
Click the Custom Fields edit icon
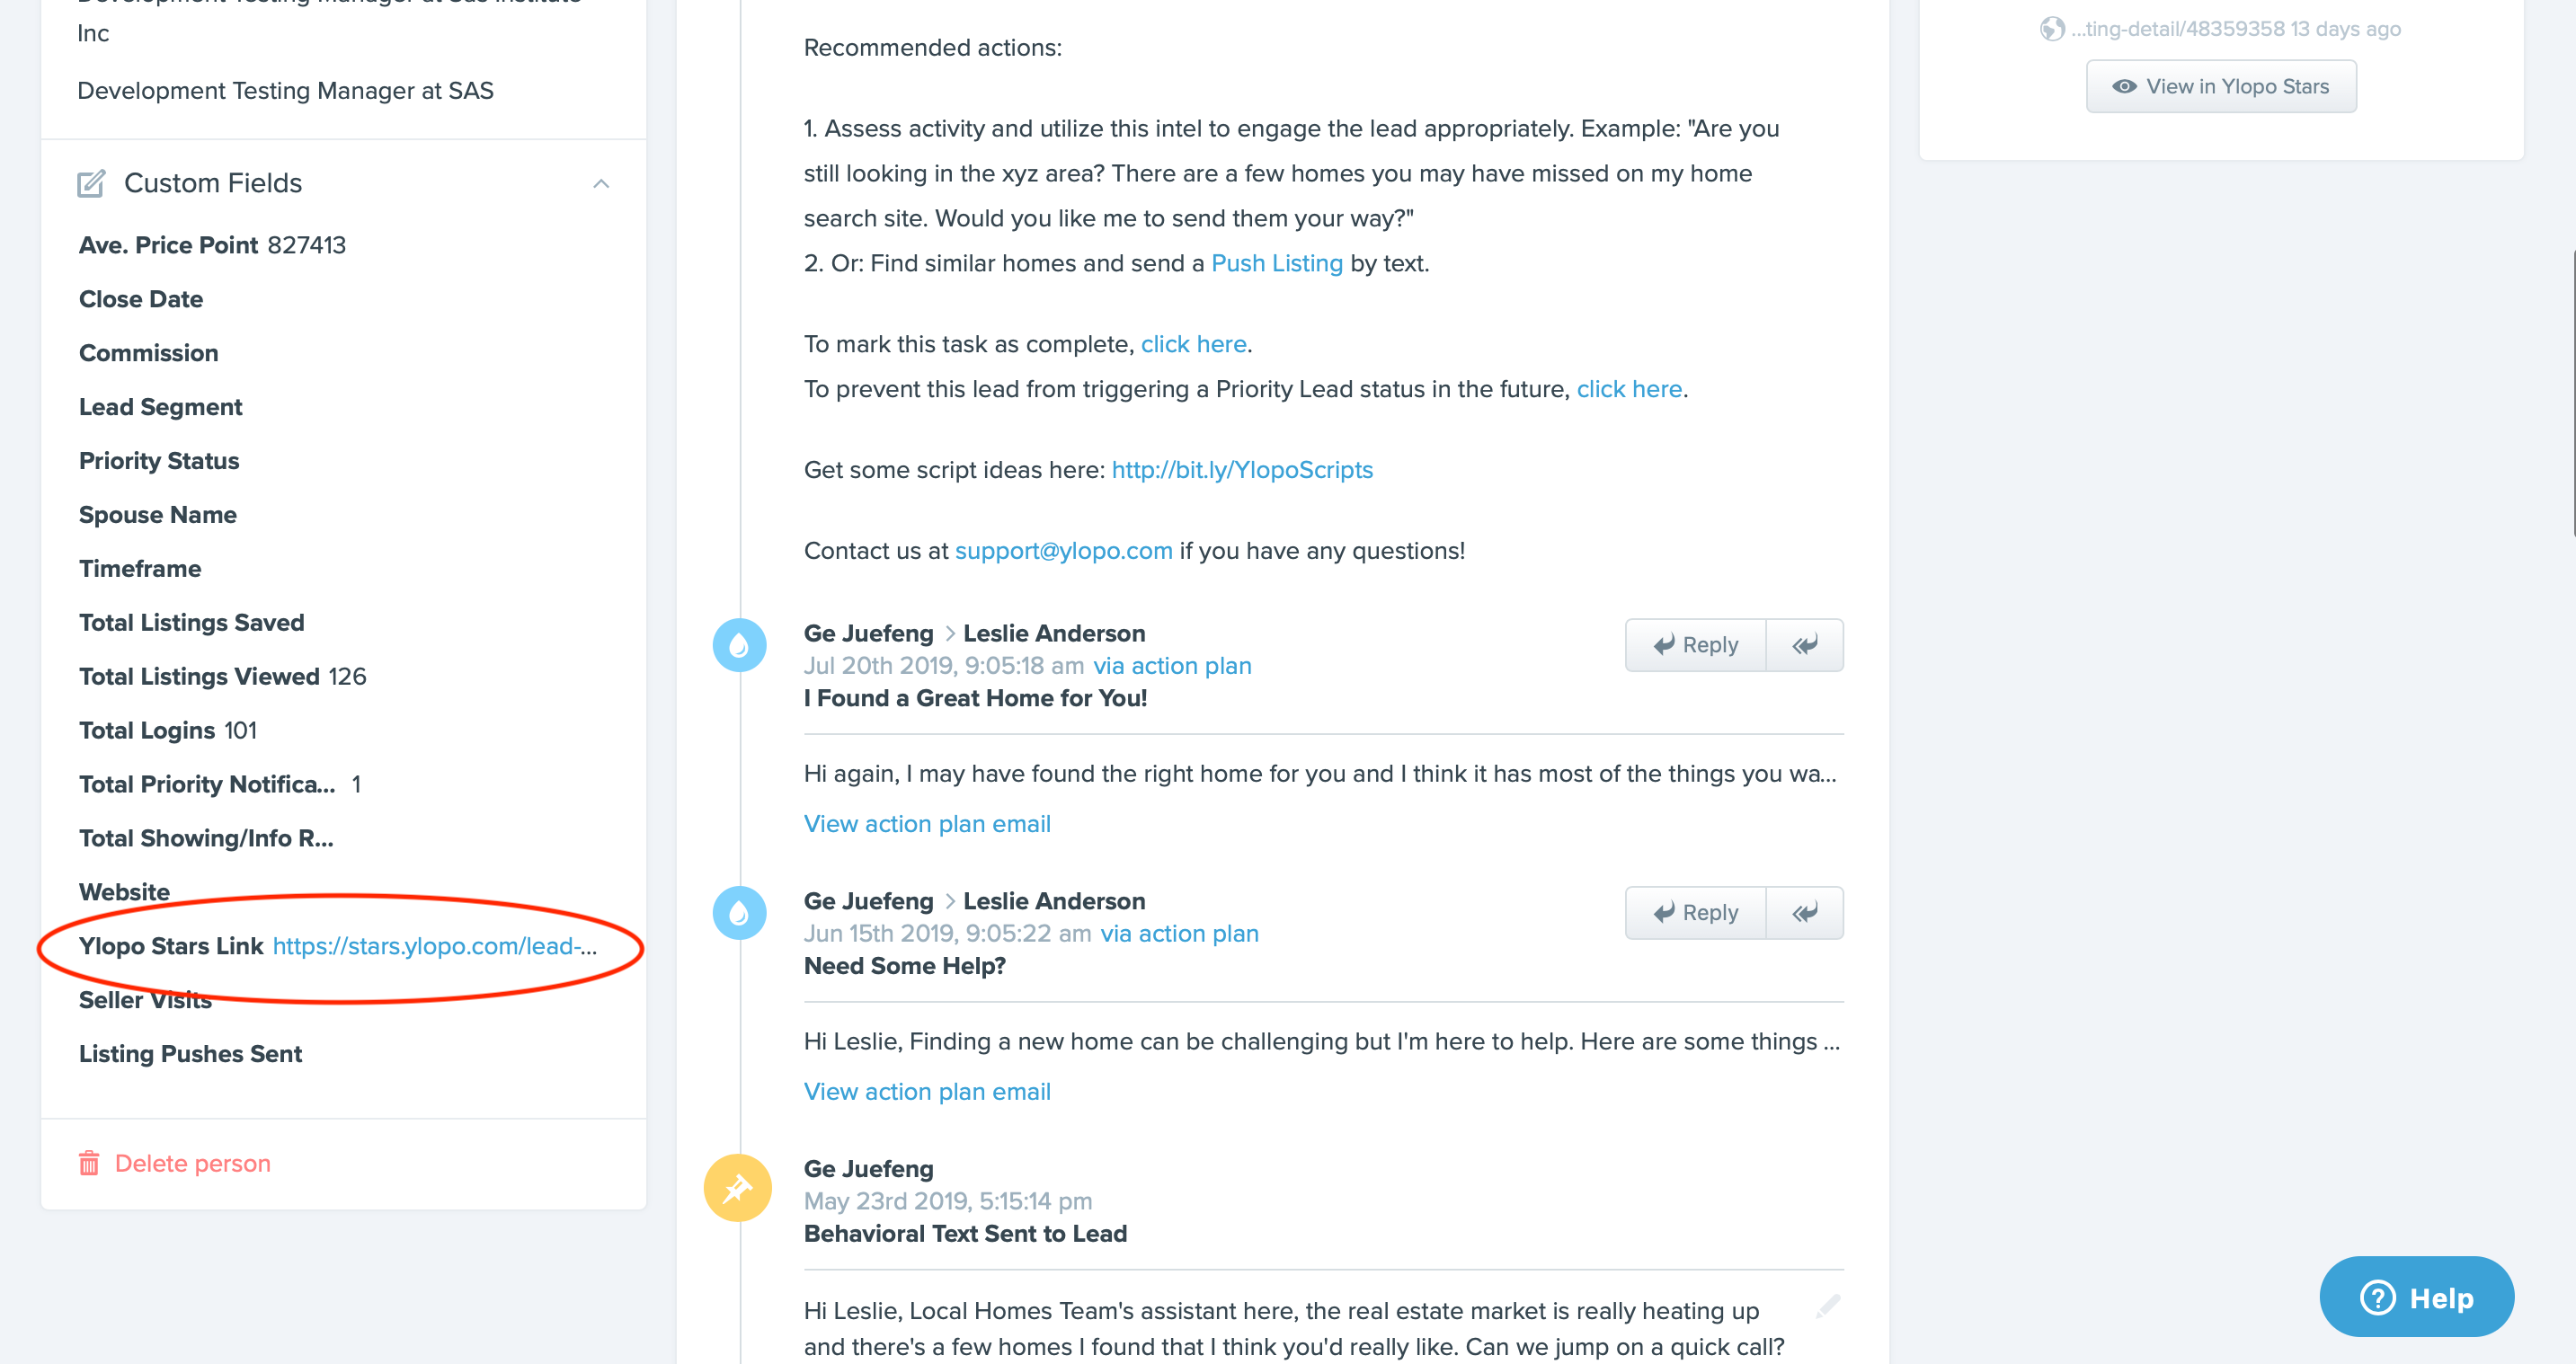point(91,183)
